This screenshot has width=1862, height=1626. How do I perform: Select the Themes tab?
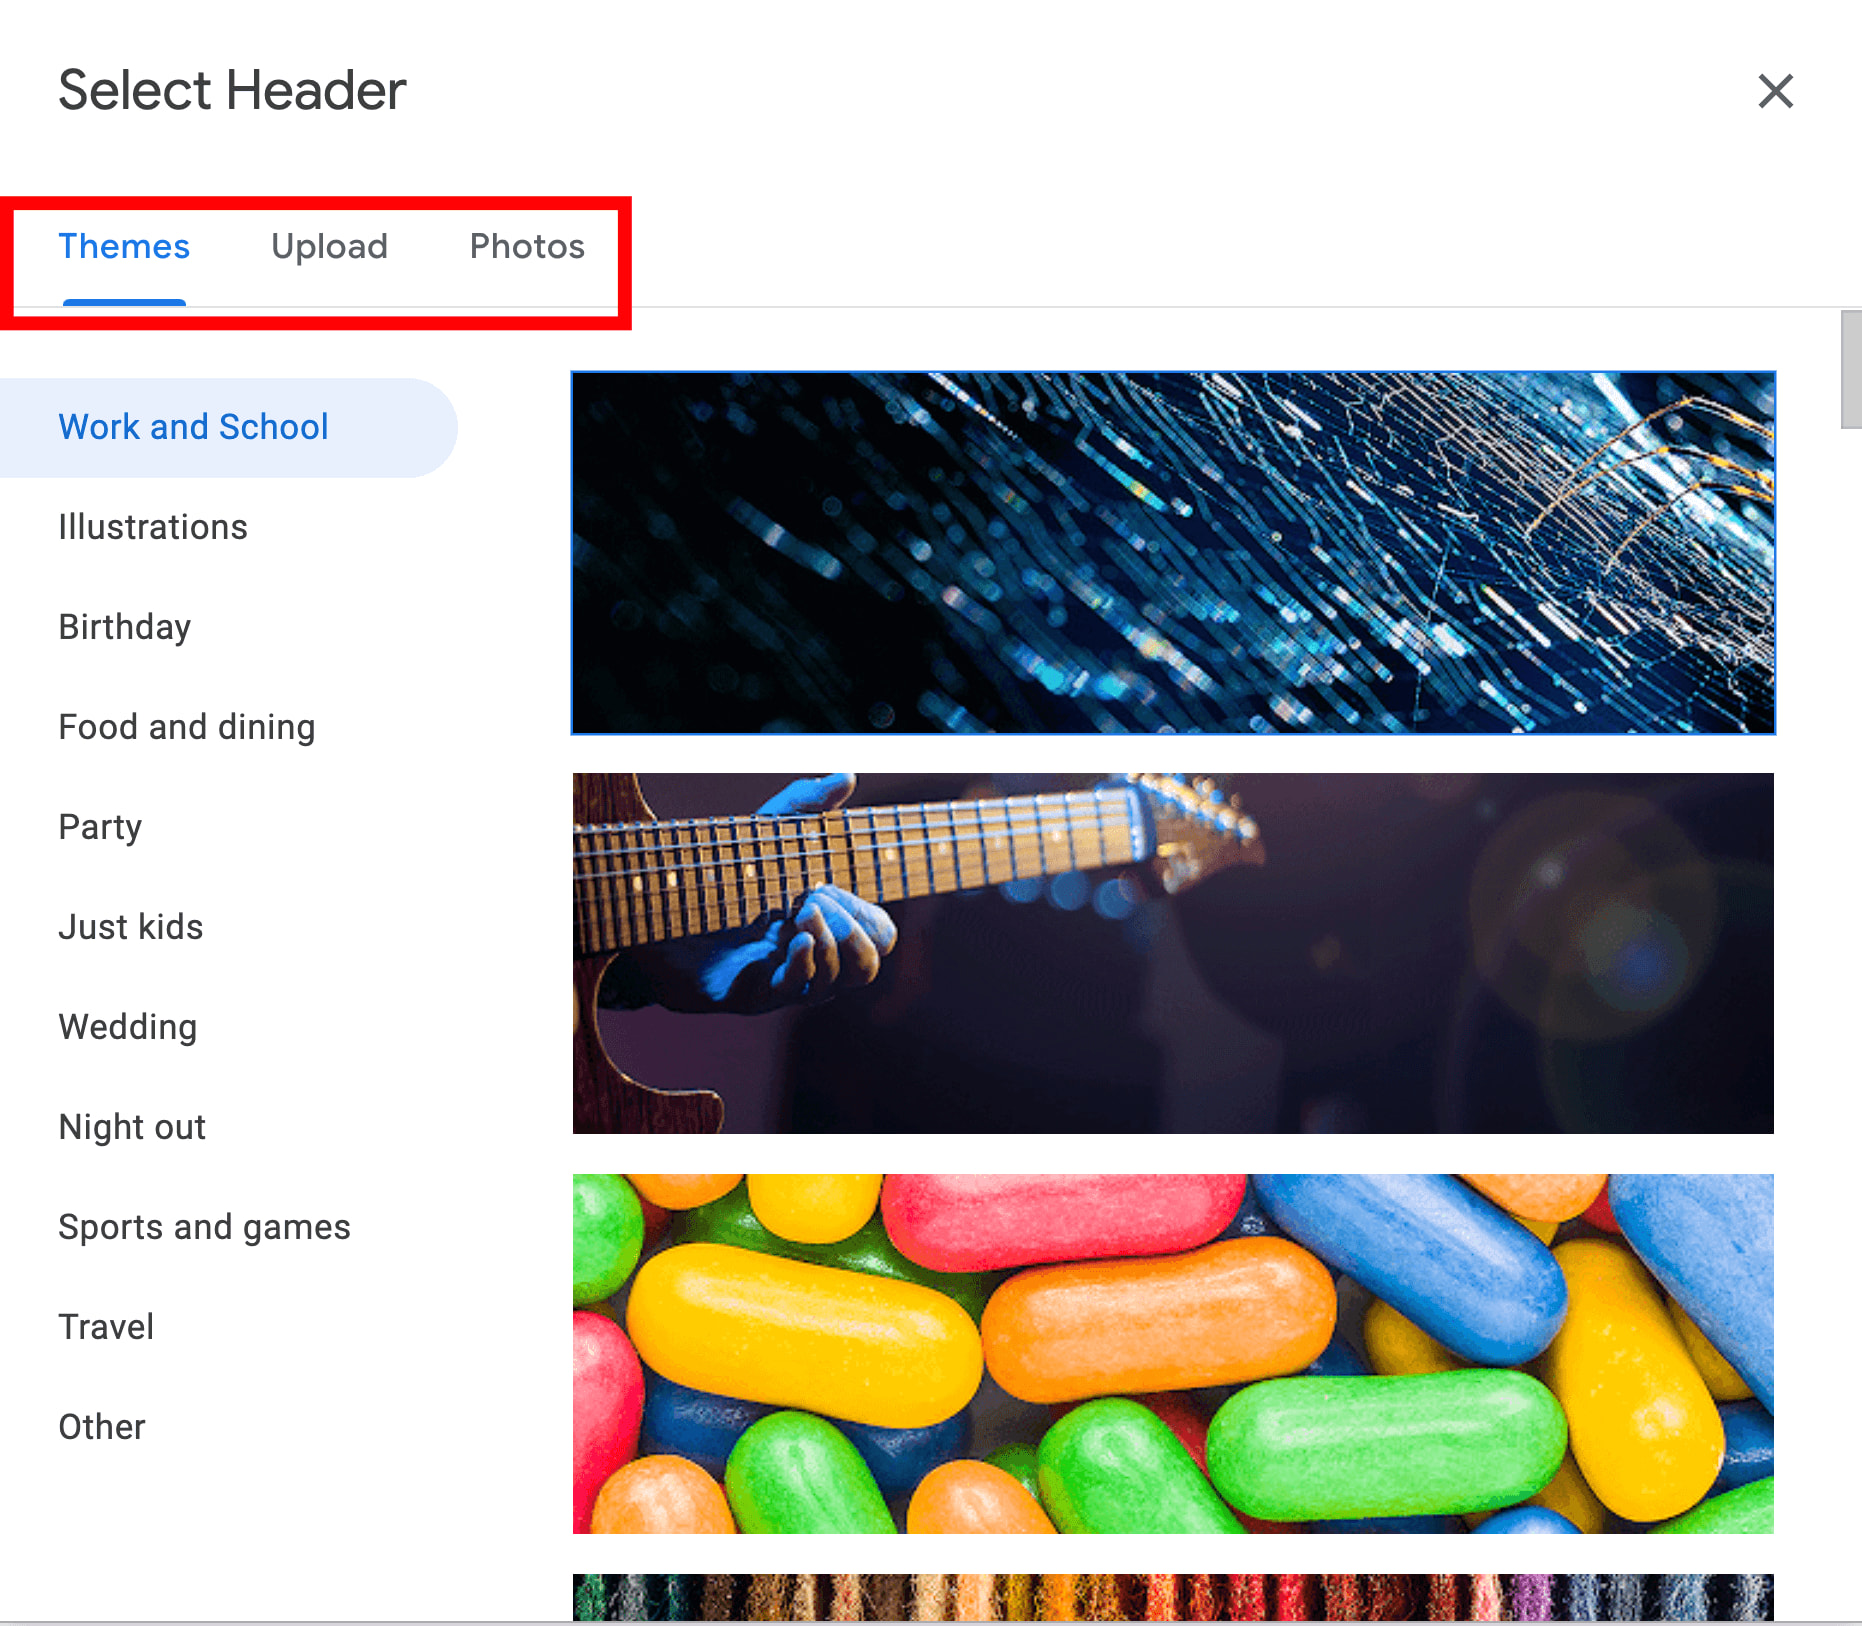[x=123, y=246]
